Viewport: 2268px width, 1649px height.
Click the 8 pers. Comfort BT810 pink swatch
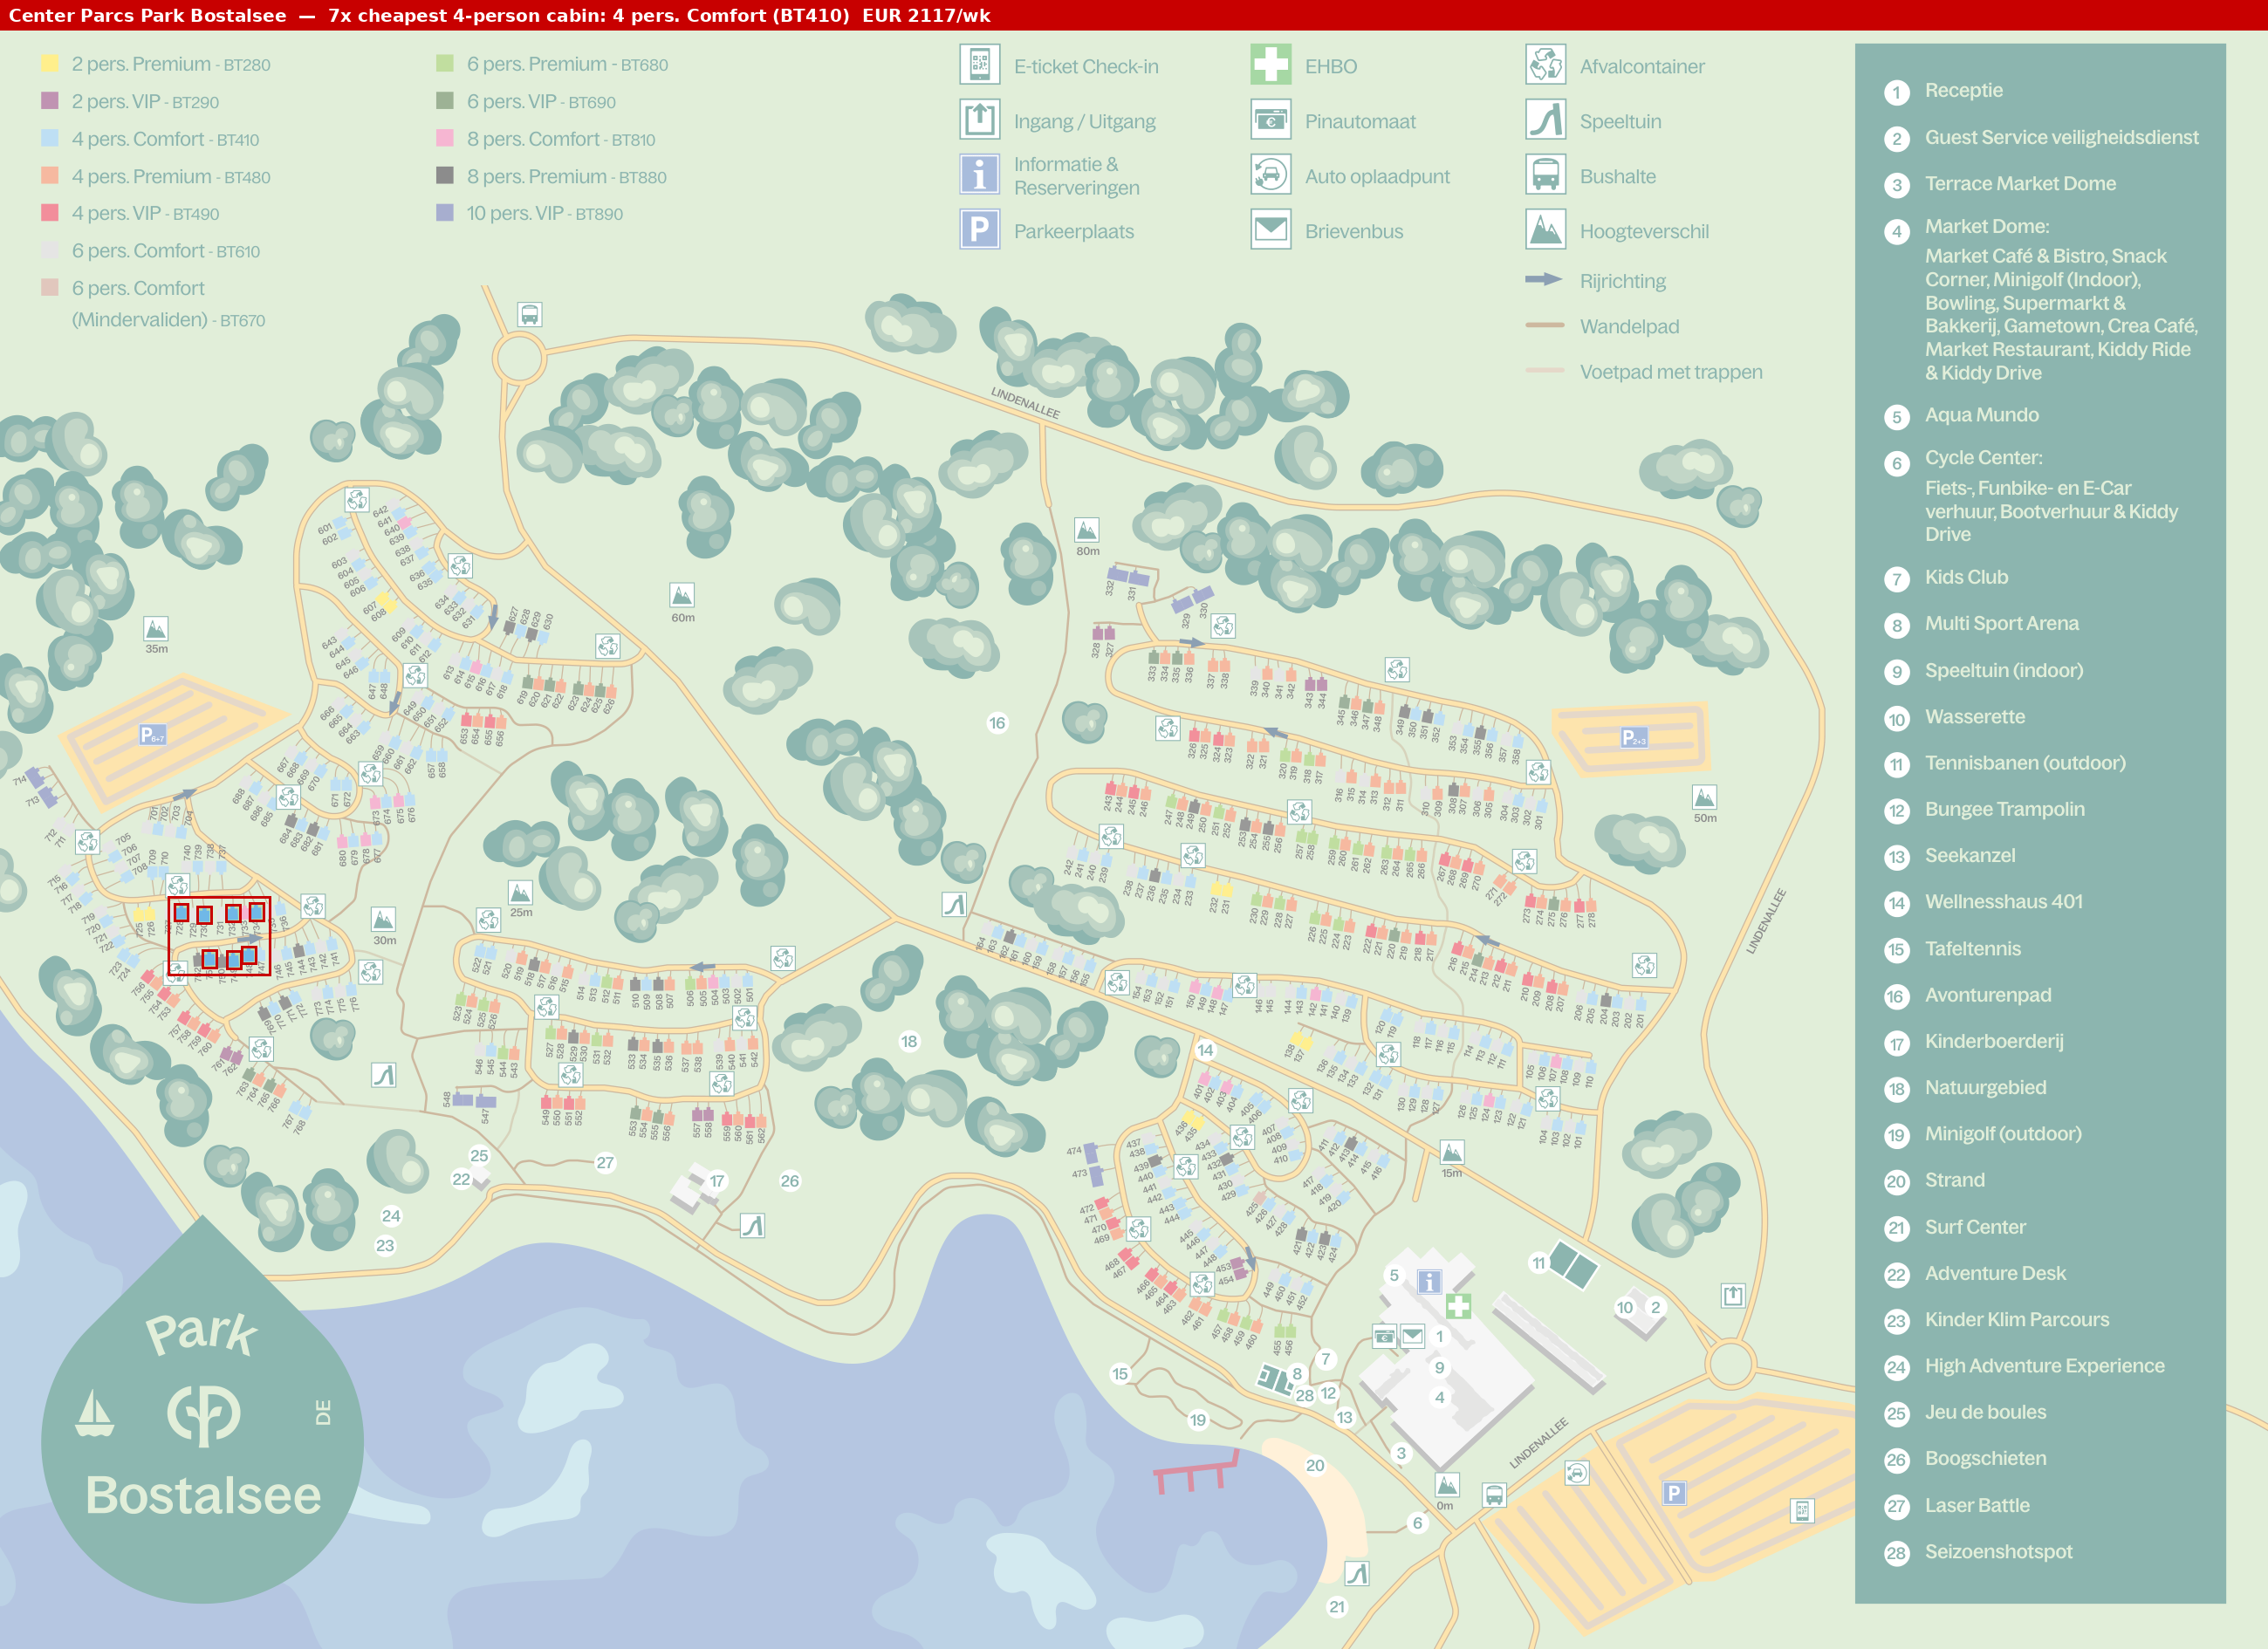pos(445,138)
